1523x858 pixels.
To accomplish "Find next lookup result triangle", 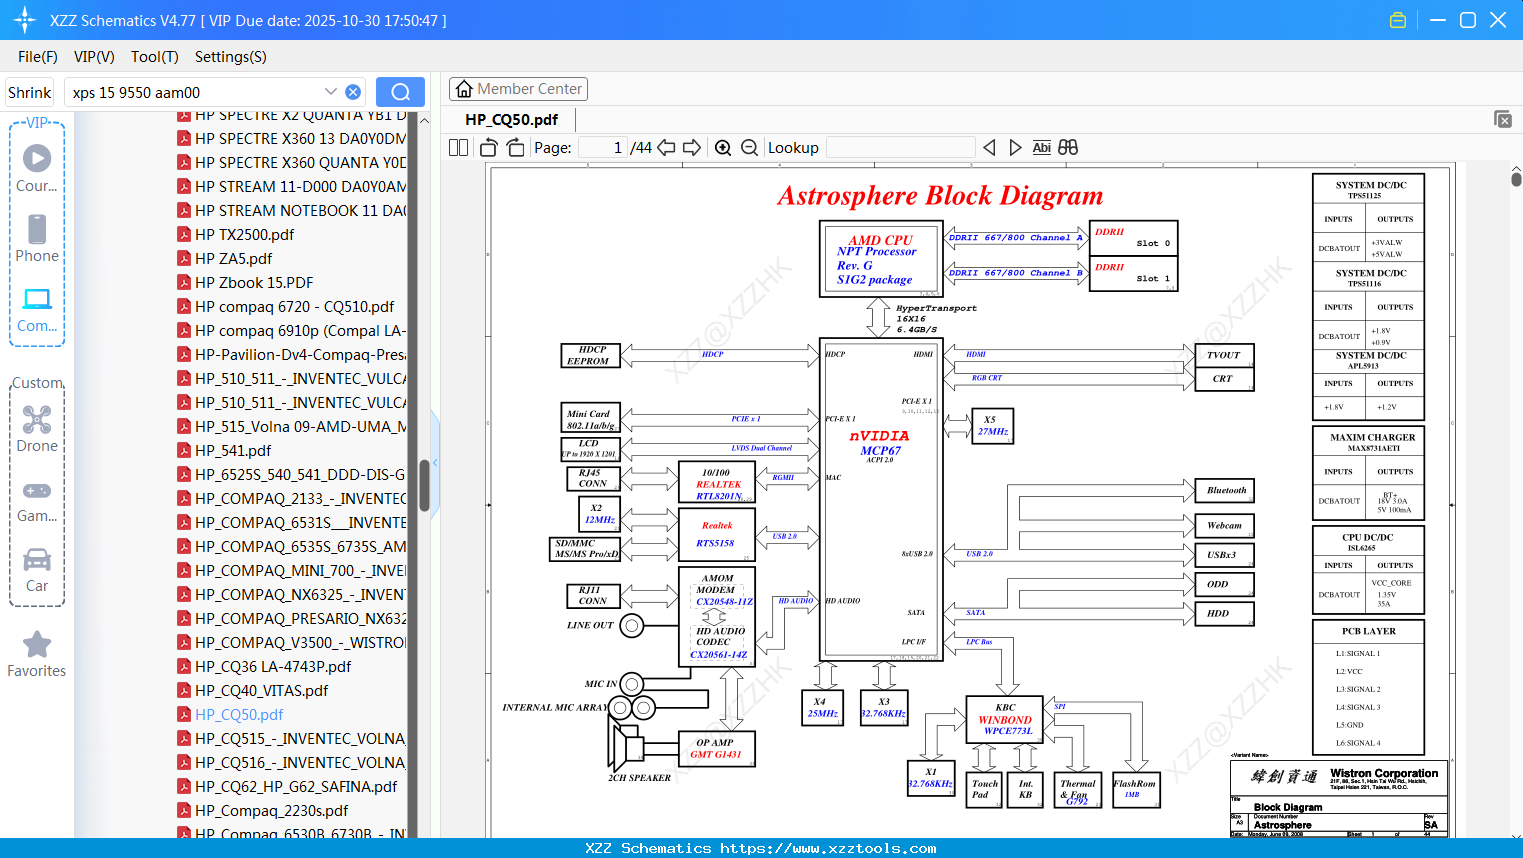I will click(1015, 147).
